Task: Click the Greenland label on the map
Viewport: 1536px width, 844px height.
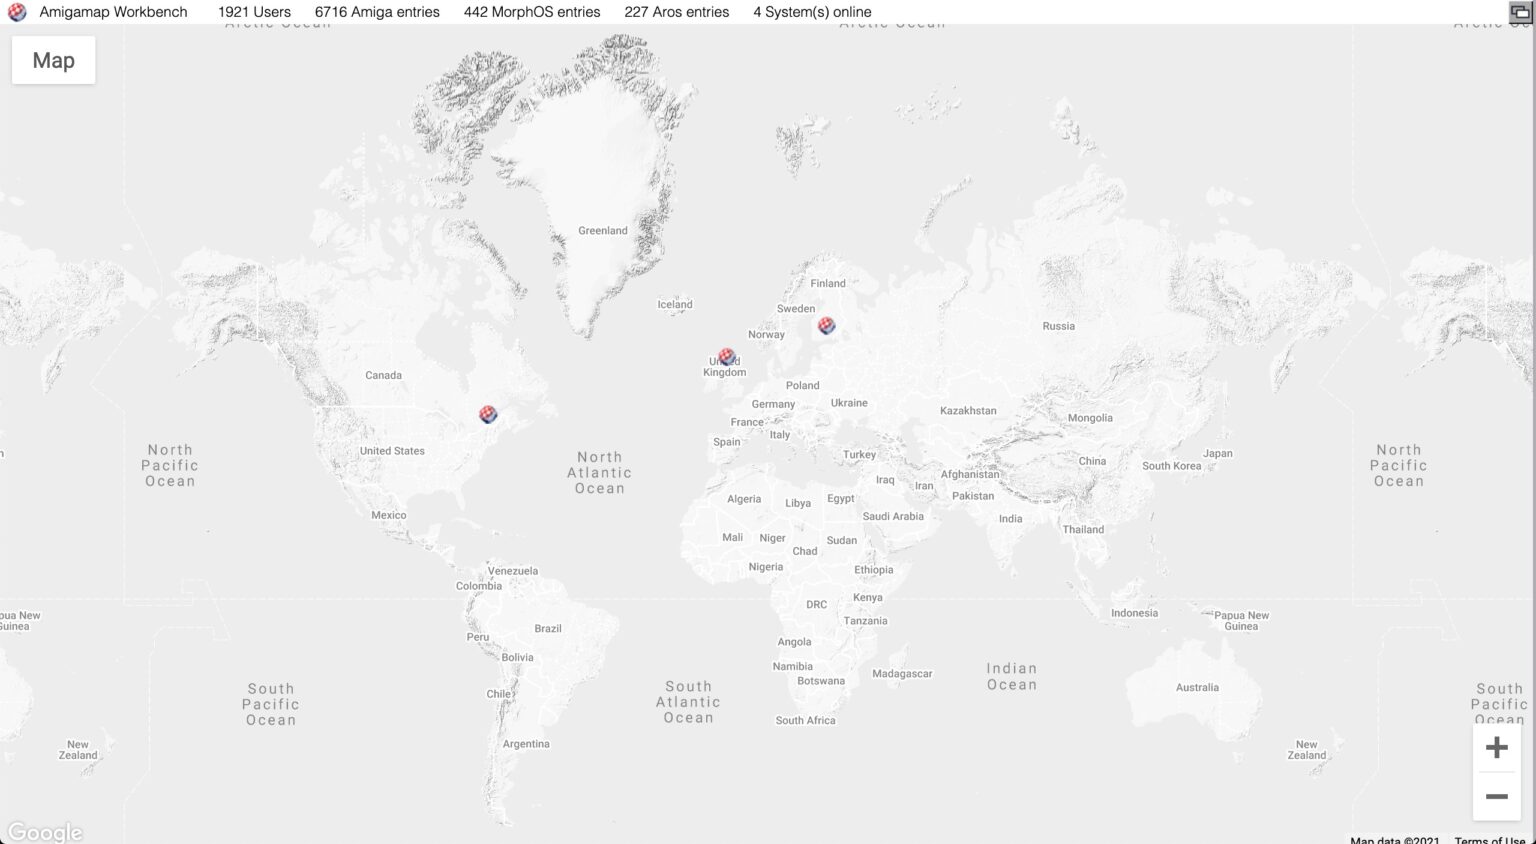Action: click(603, 230)
